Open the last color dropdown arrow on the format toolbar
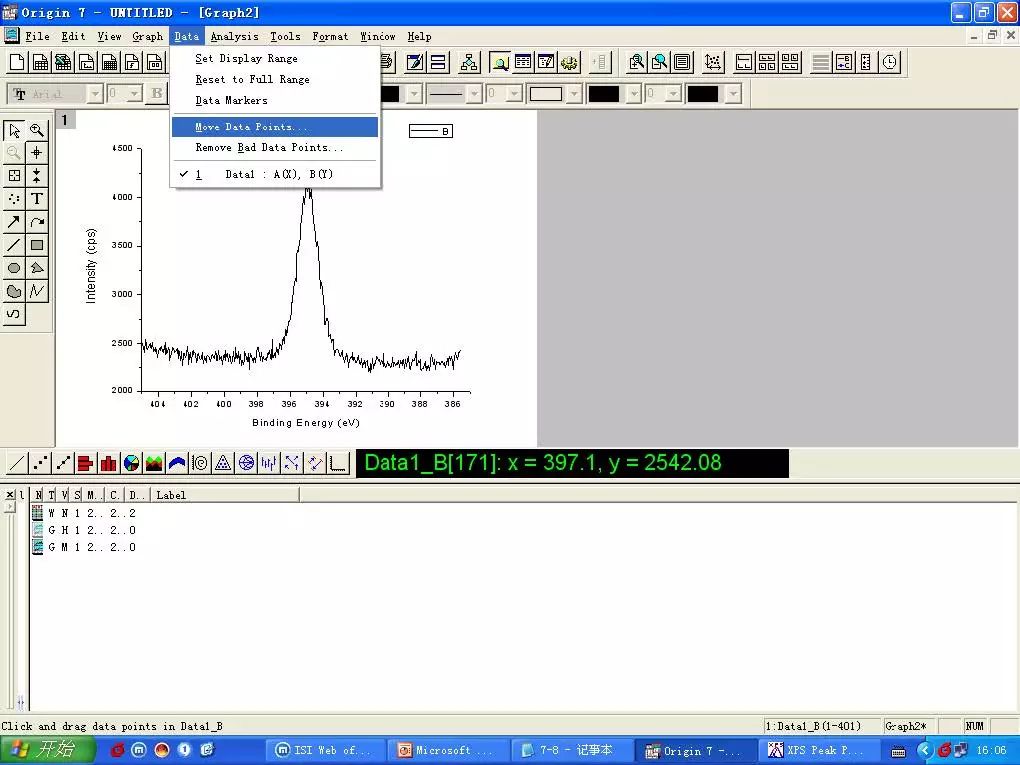Image resolution: width=1020 pixels, height=765 pixels. click(x=733, y=94)
